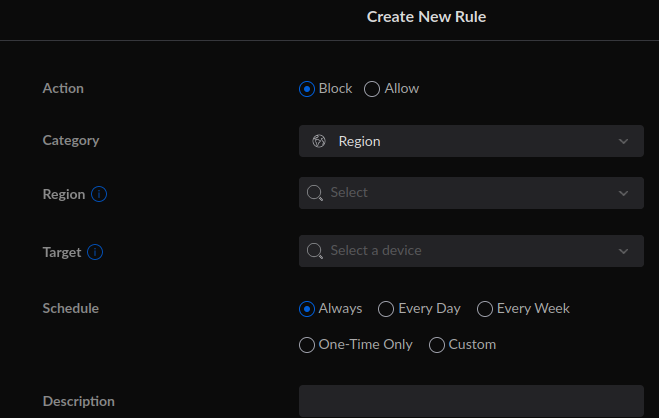Click the Region category value text
Image resolution: width=659 pixels, height=418 pixels.
[359, 142]
